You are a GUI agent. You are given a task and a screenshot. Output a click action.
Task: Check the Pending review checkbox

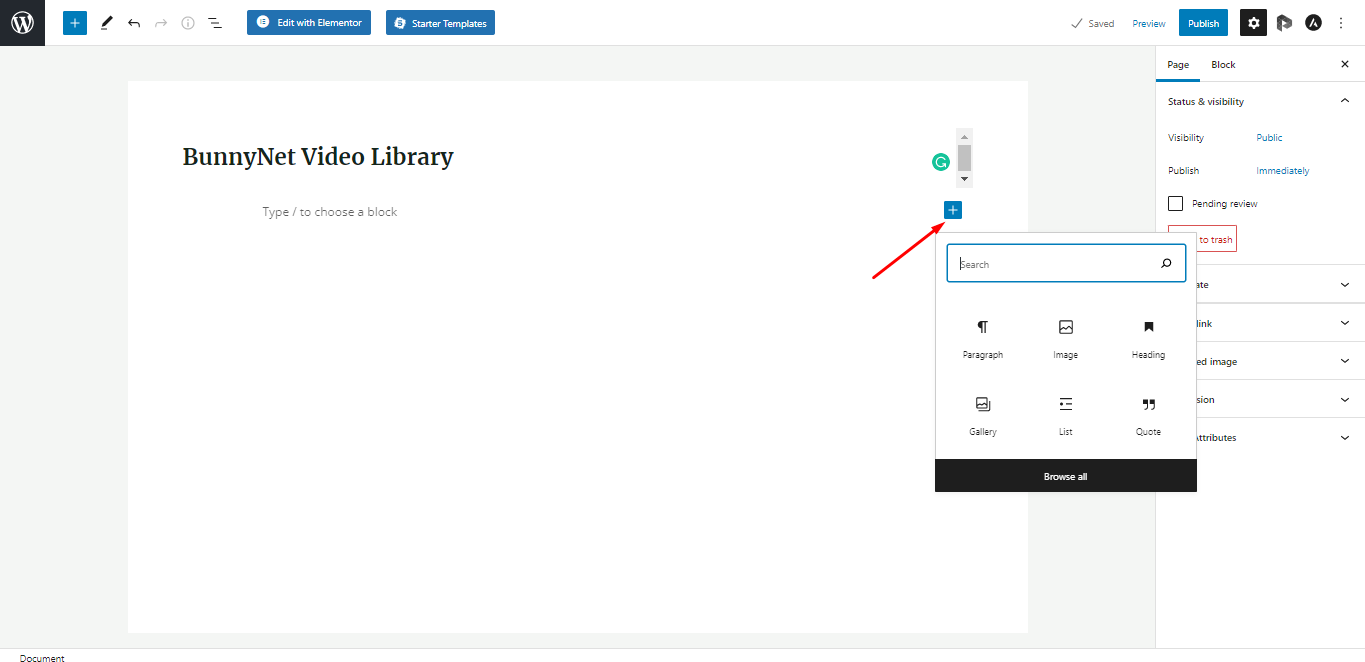point(1176,203)
